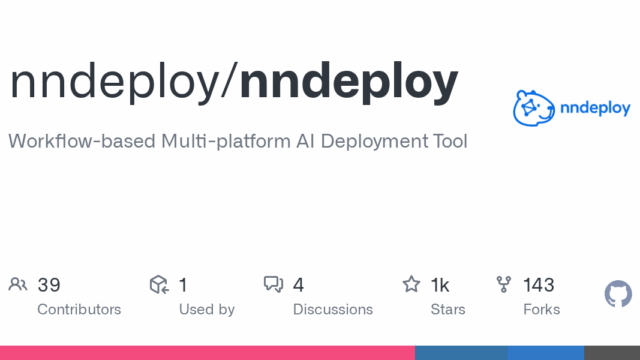Click the Used by label
The height and width of the screenshot is (360, 640).
(x=207, y=310)
